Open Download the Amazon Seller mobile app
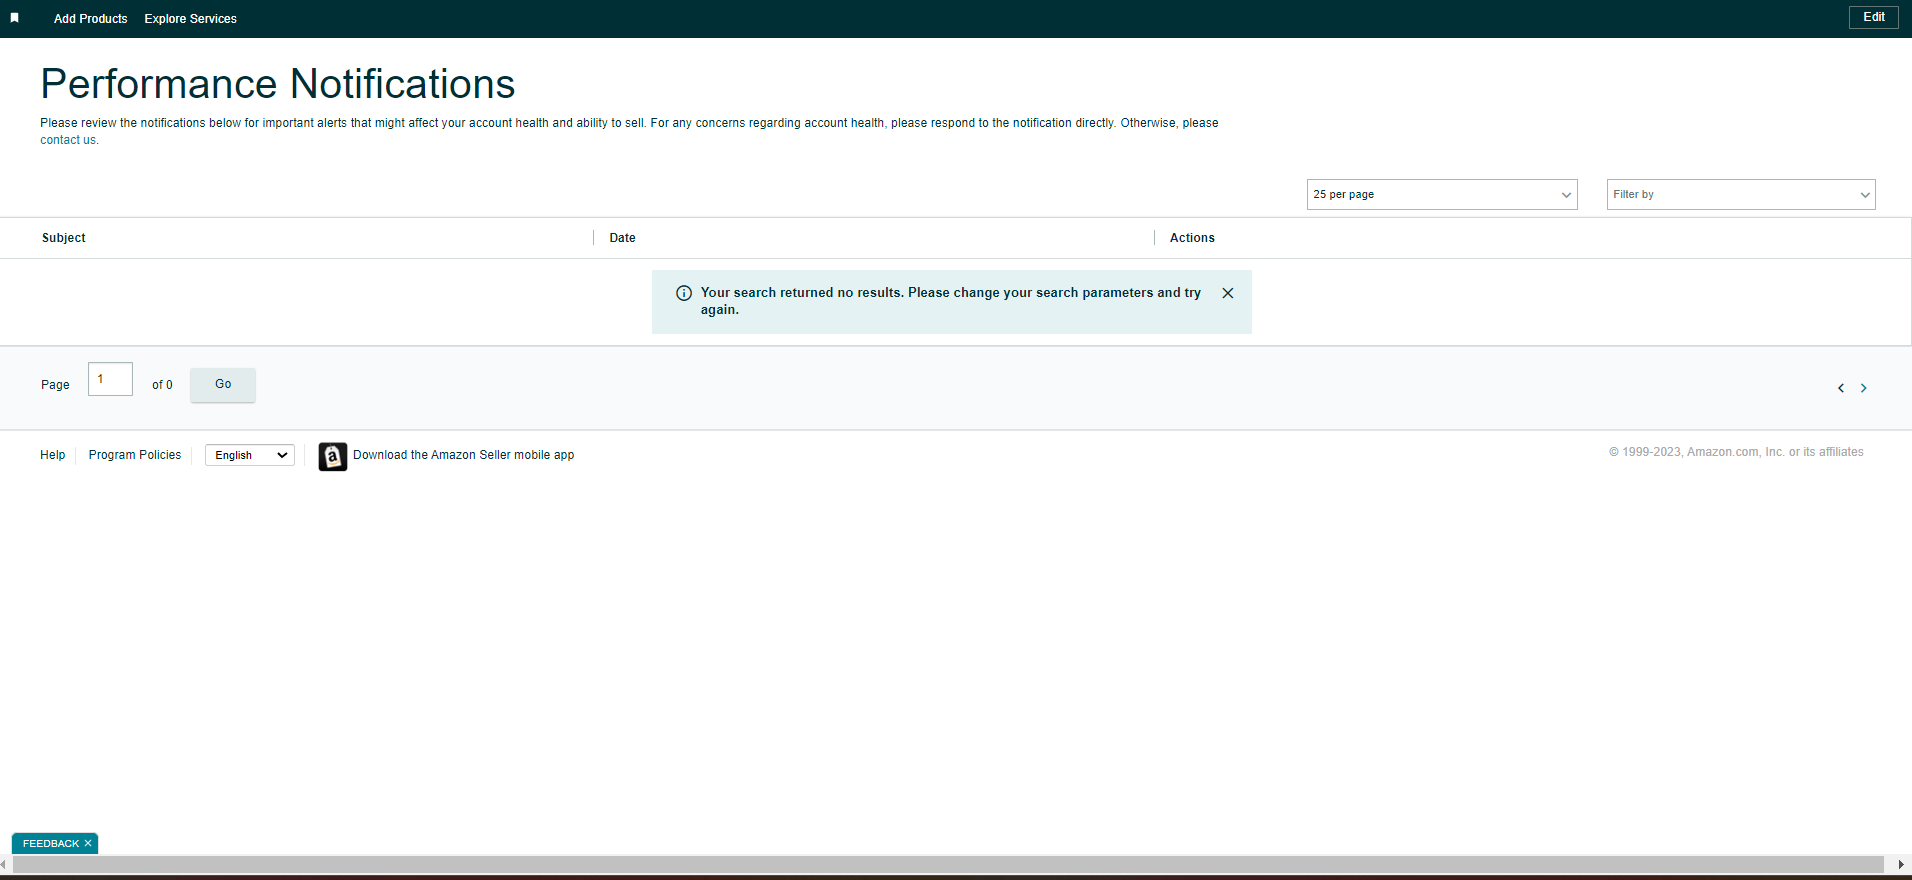Image resolution: width=1912 pixels, height=880 pixels. pos(464,455)
